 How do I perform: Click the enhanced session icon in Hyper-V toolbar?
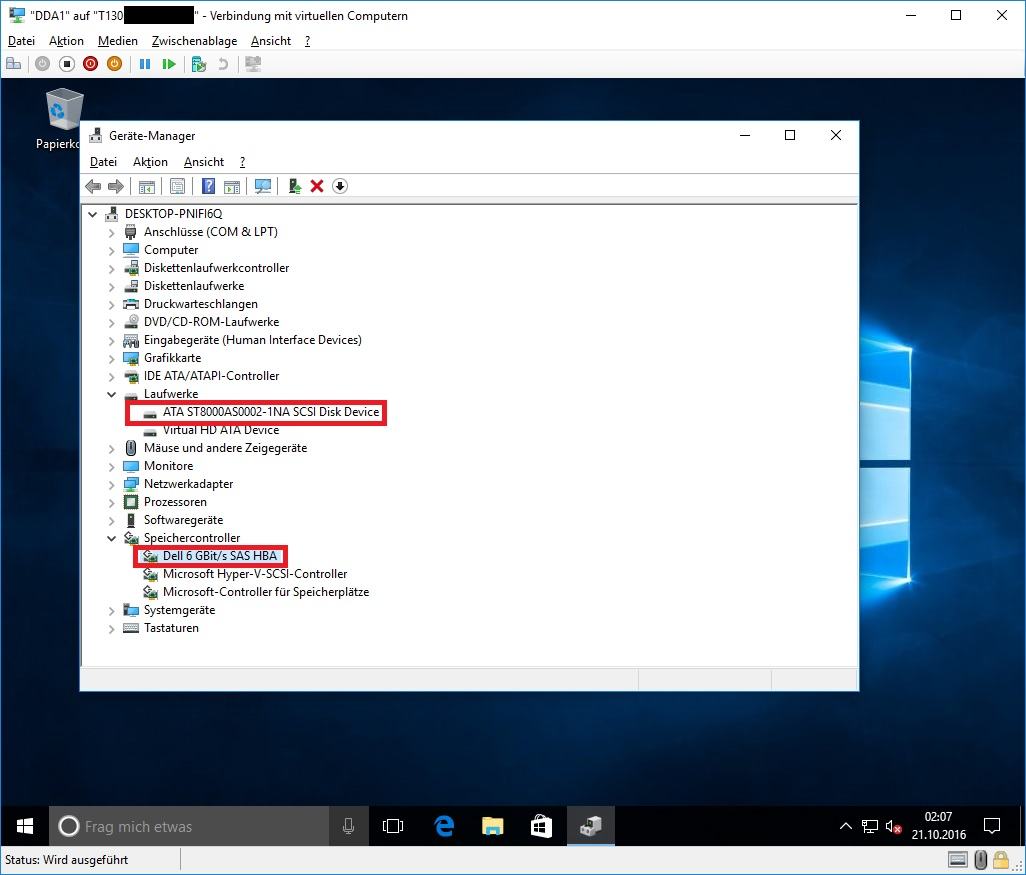(x=253, y=63)
